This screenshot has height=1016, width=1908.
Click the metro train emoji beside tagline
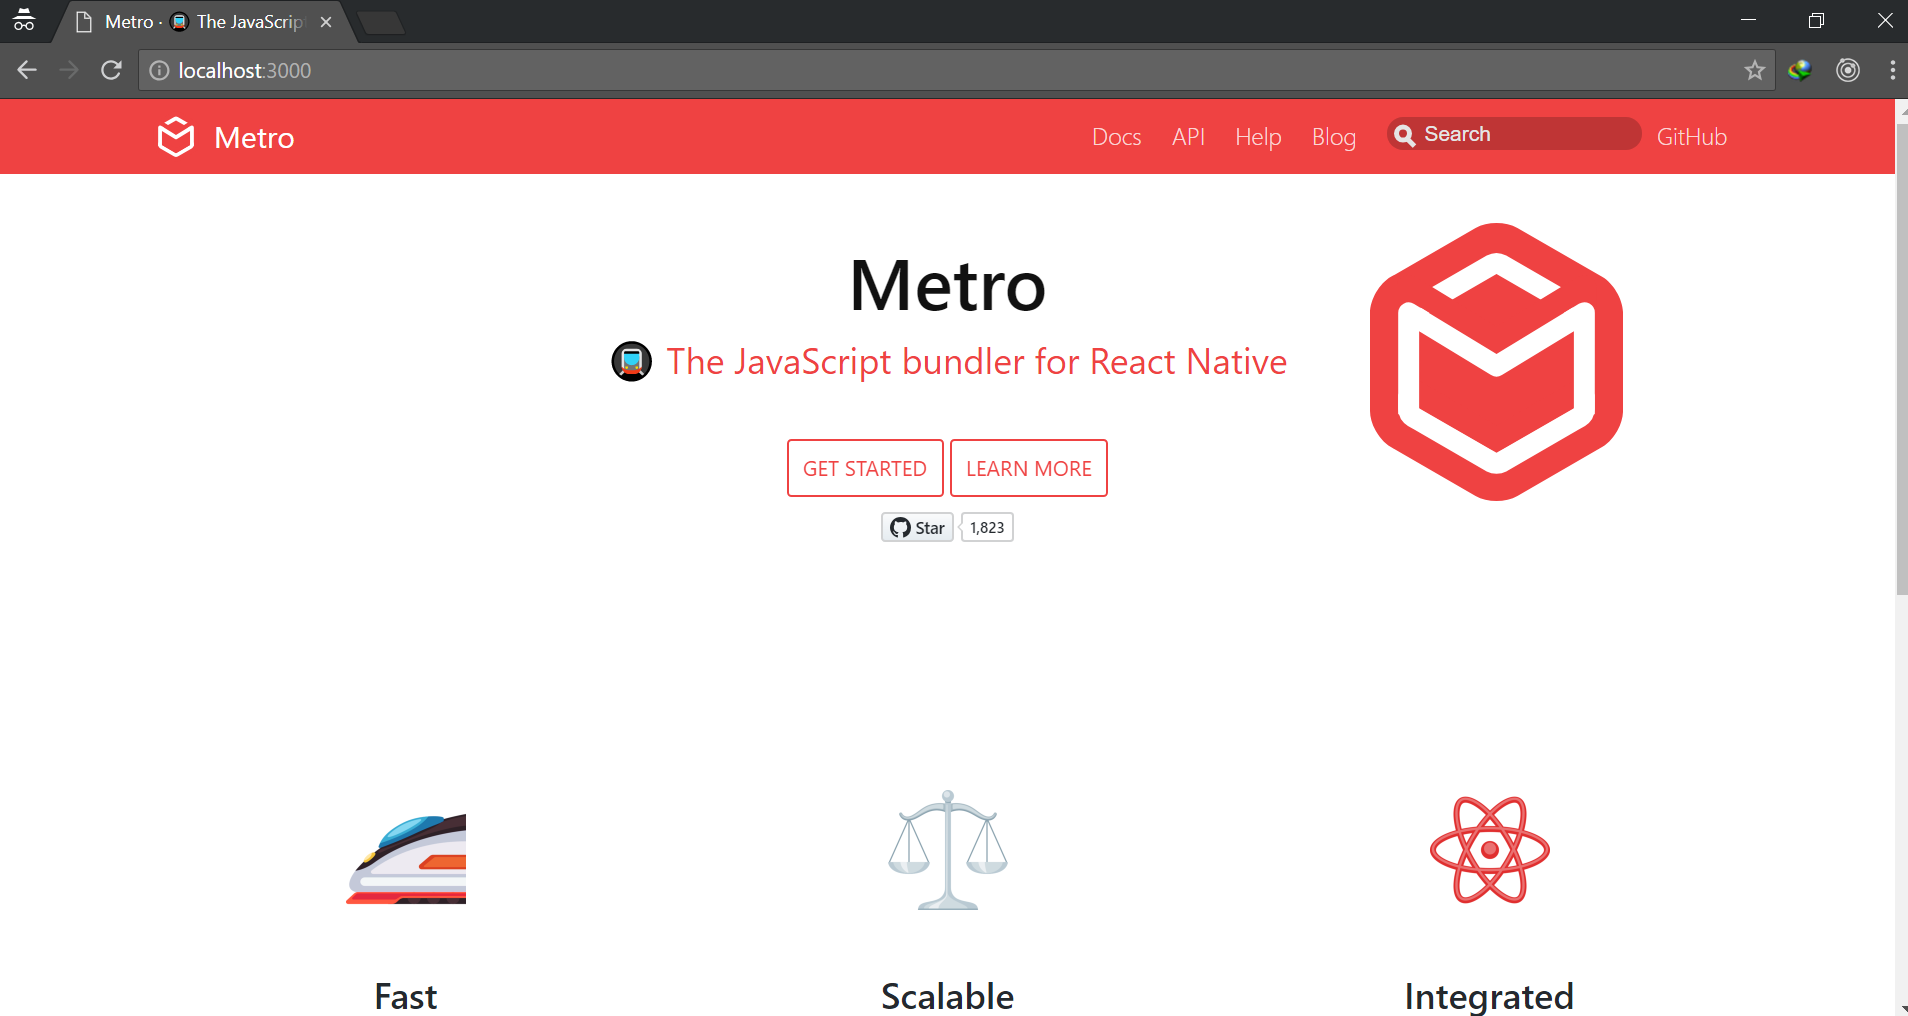point(632,361)
